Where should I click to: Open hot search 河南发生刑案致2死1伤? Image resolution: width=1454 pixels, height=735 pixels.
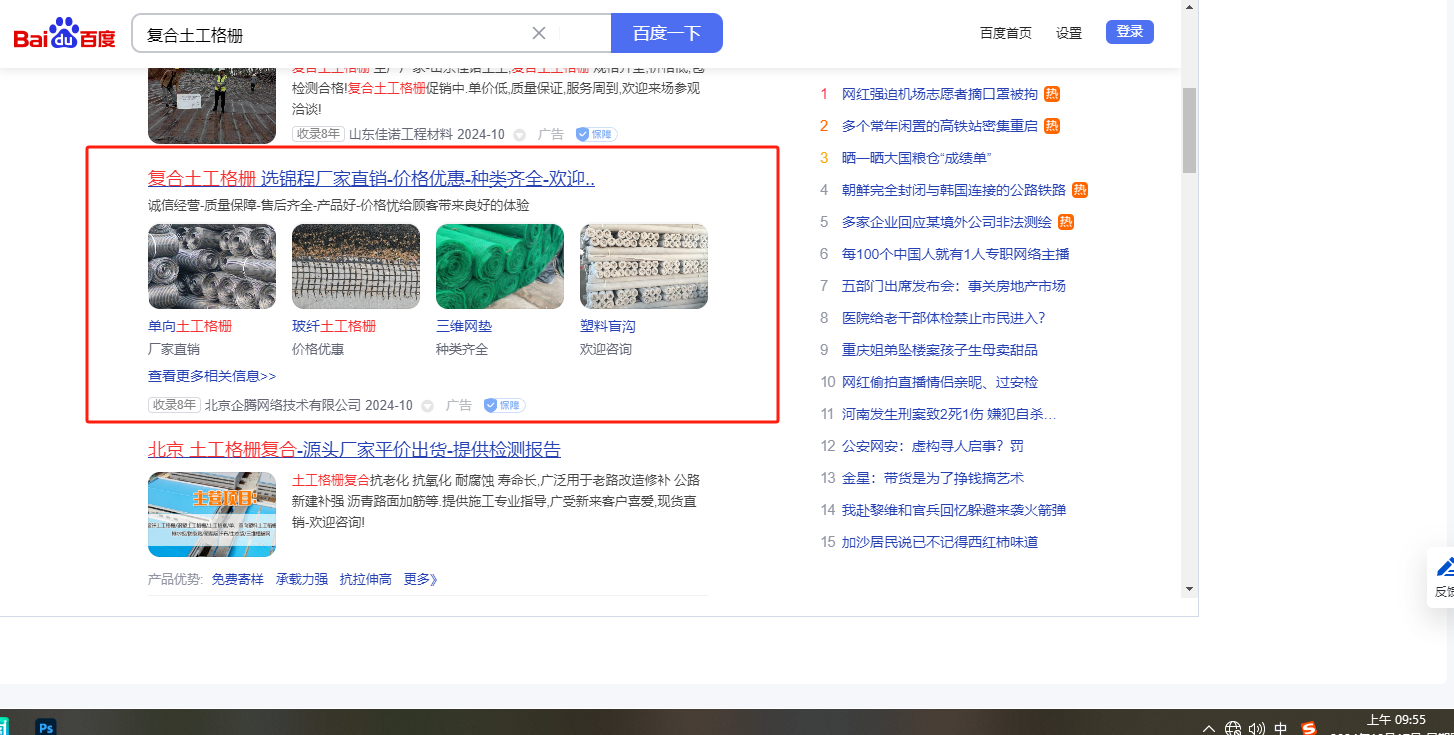(949, 414)
